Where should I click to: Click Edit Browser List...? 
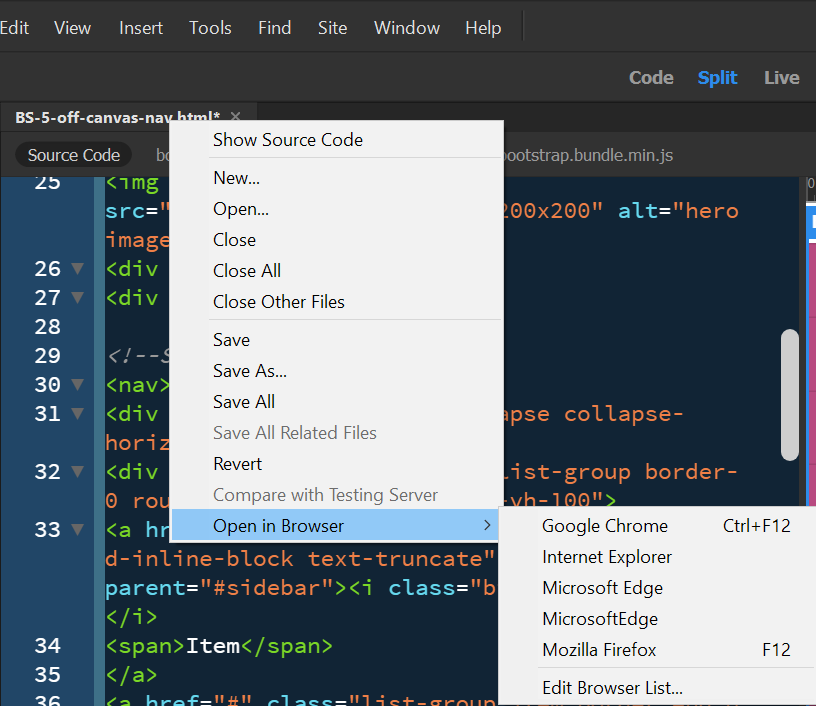pos(612,687)
